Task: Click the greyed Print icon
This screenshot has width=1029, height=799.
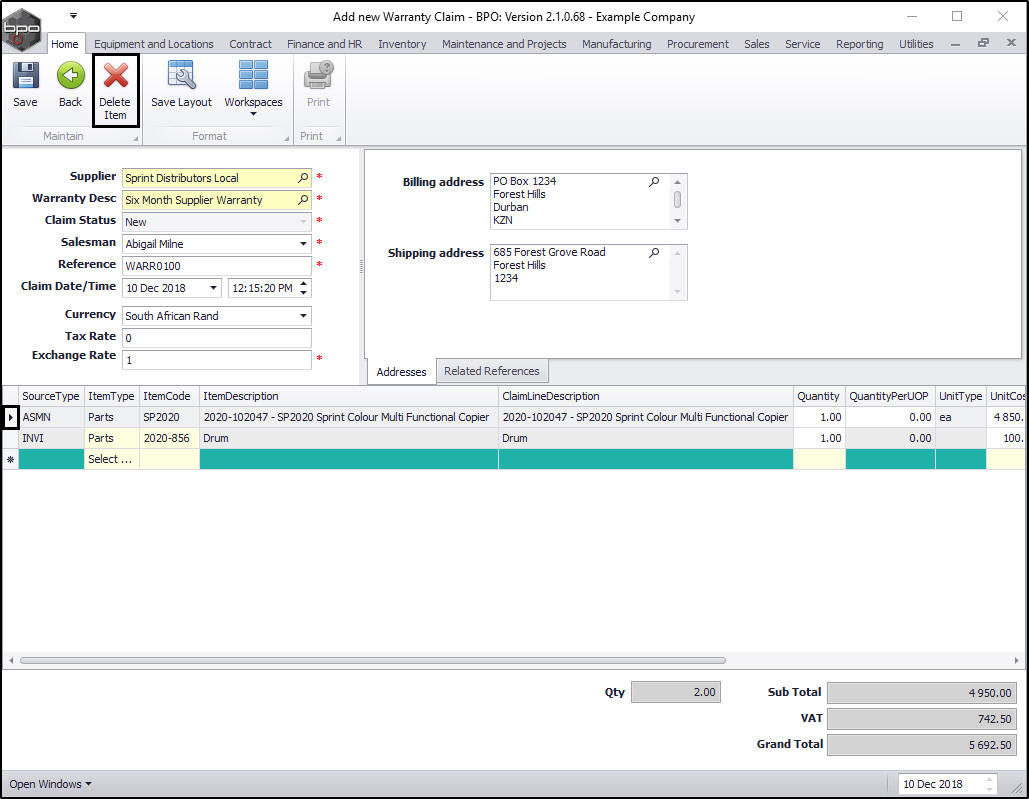Action: click(318, 76)
